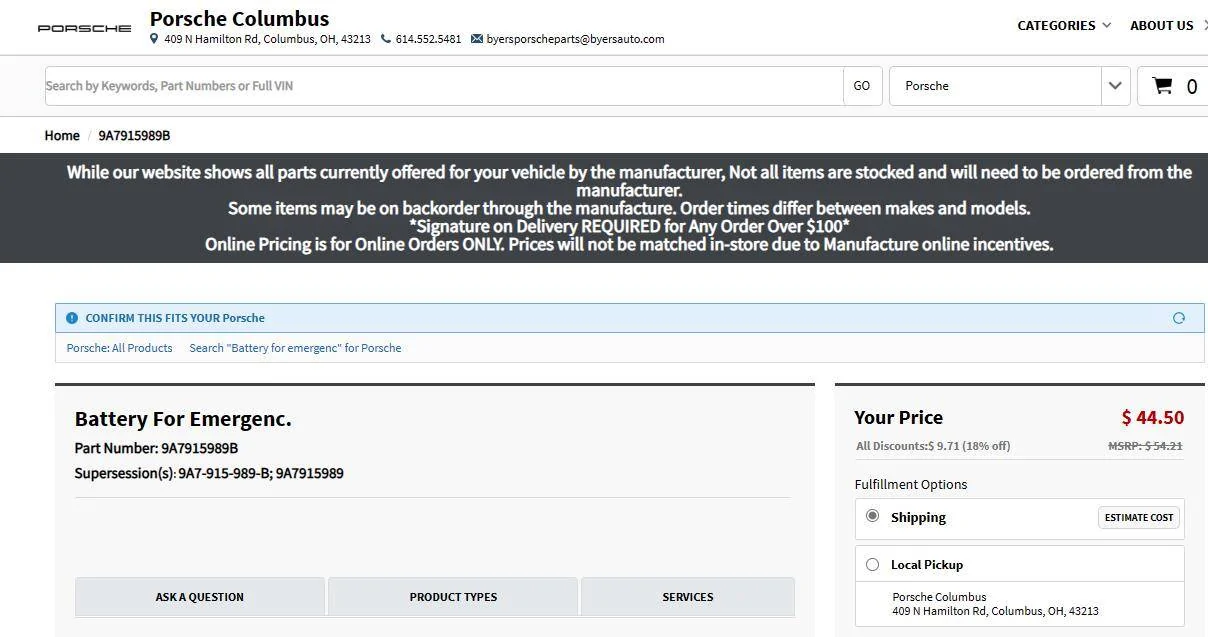This screenshot has height=637, width=1208.
Task: Click the Supersession(s) line
Action: click(209, 473)
